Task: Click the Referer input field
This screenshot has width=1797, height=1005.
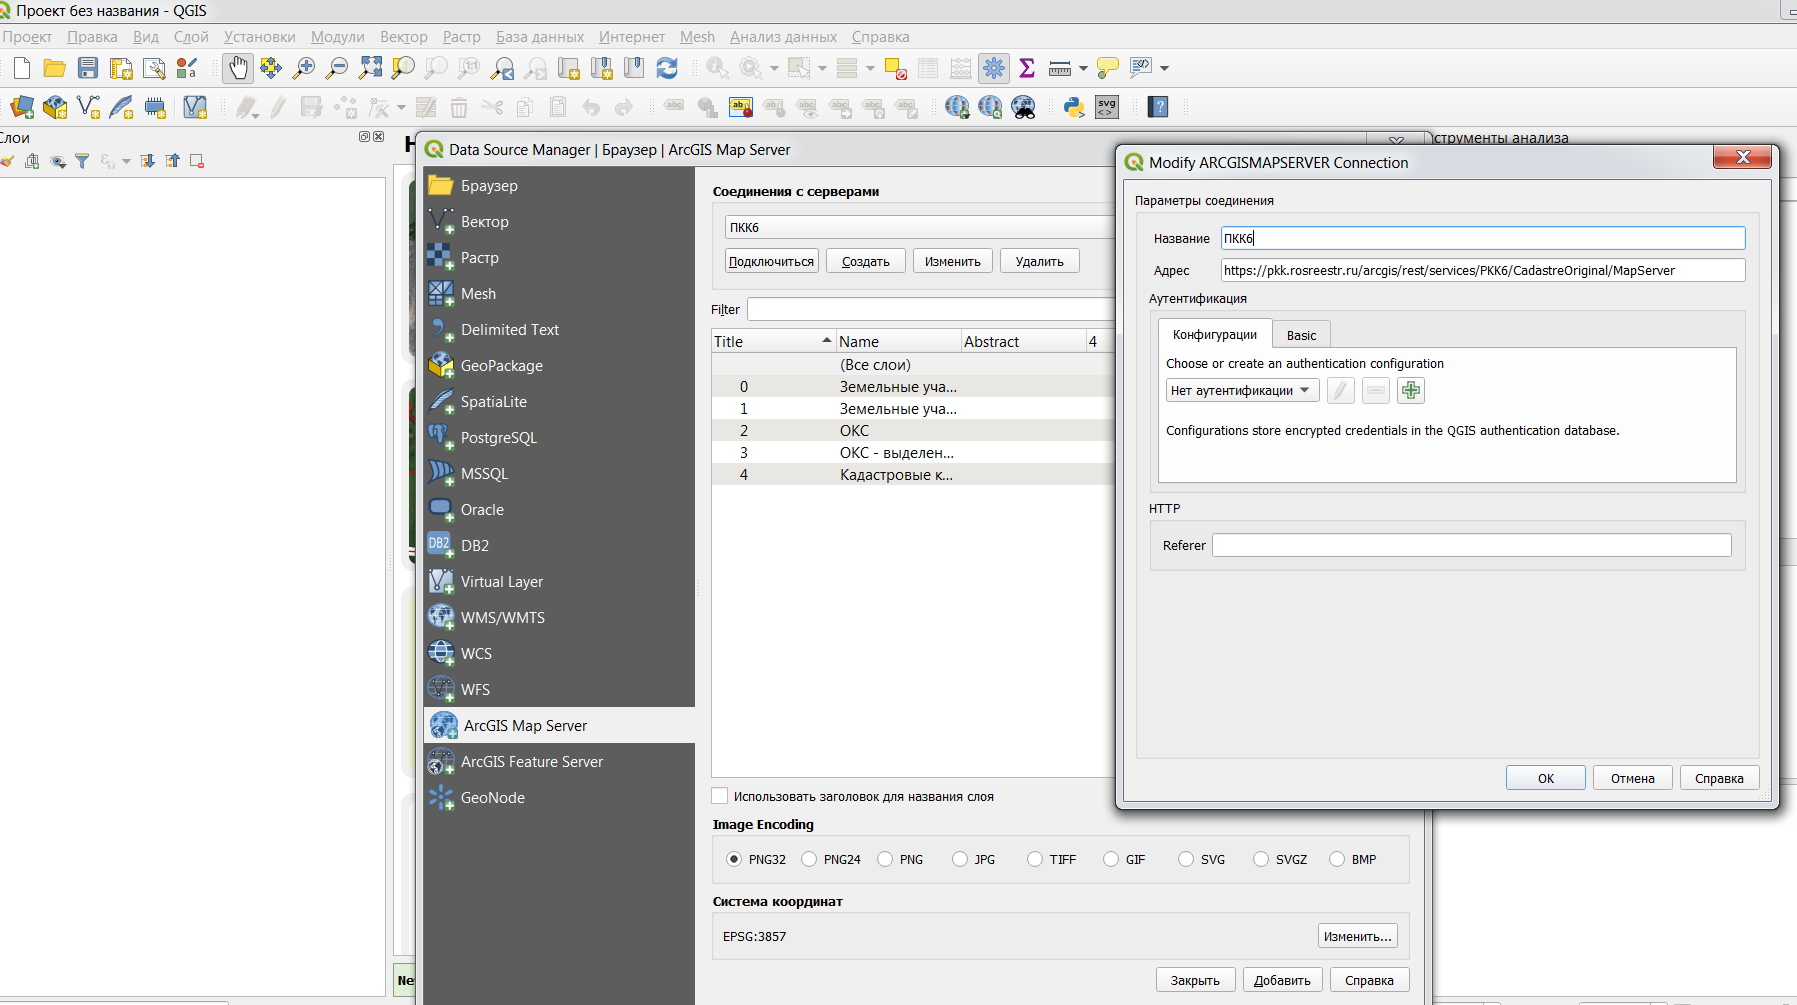Action: pos(1471,545)
